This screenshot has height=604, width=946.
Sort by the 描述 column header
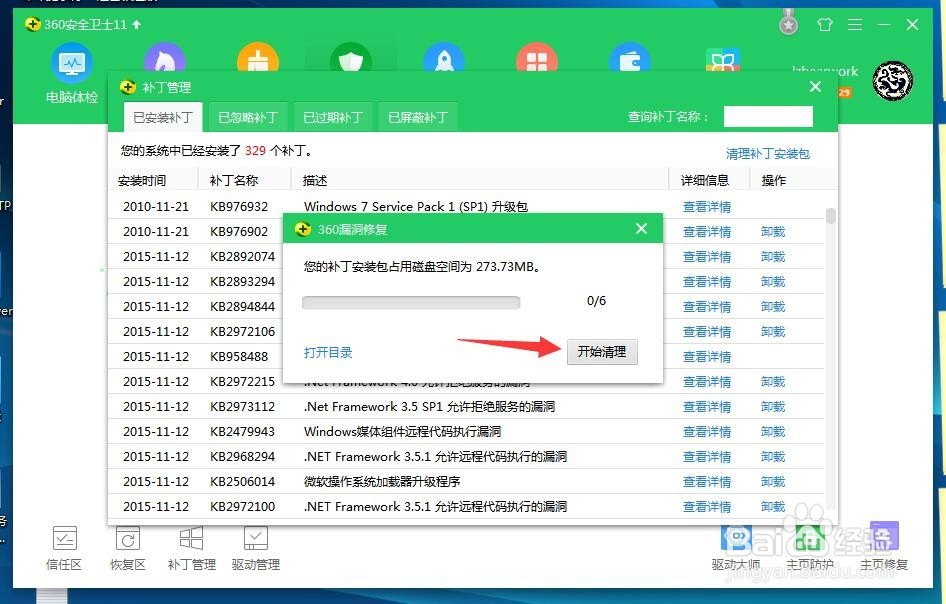[315, 180]
